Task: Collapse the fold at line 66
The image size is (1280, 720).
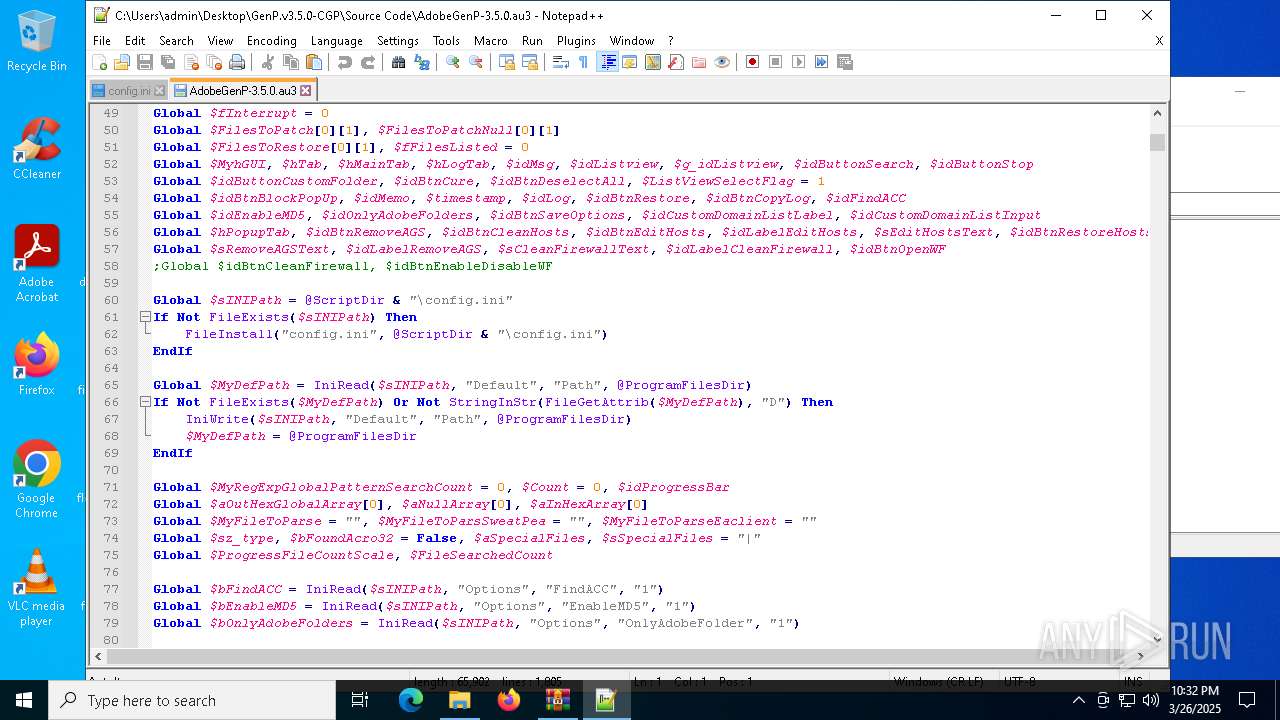Action: pos(145,402)
